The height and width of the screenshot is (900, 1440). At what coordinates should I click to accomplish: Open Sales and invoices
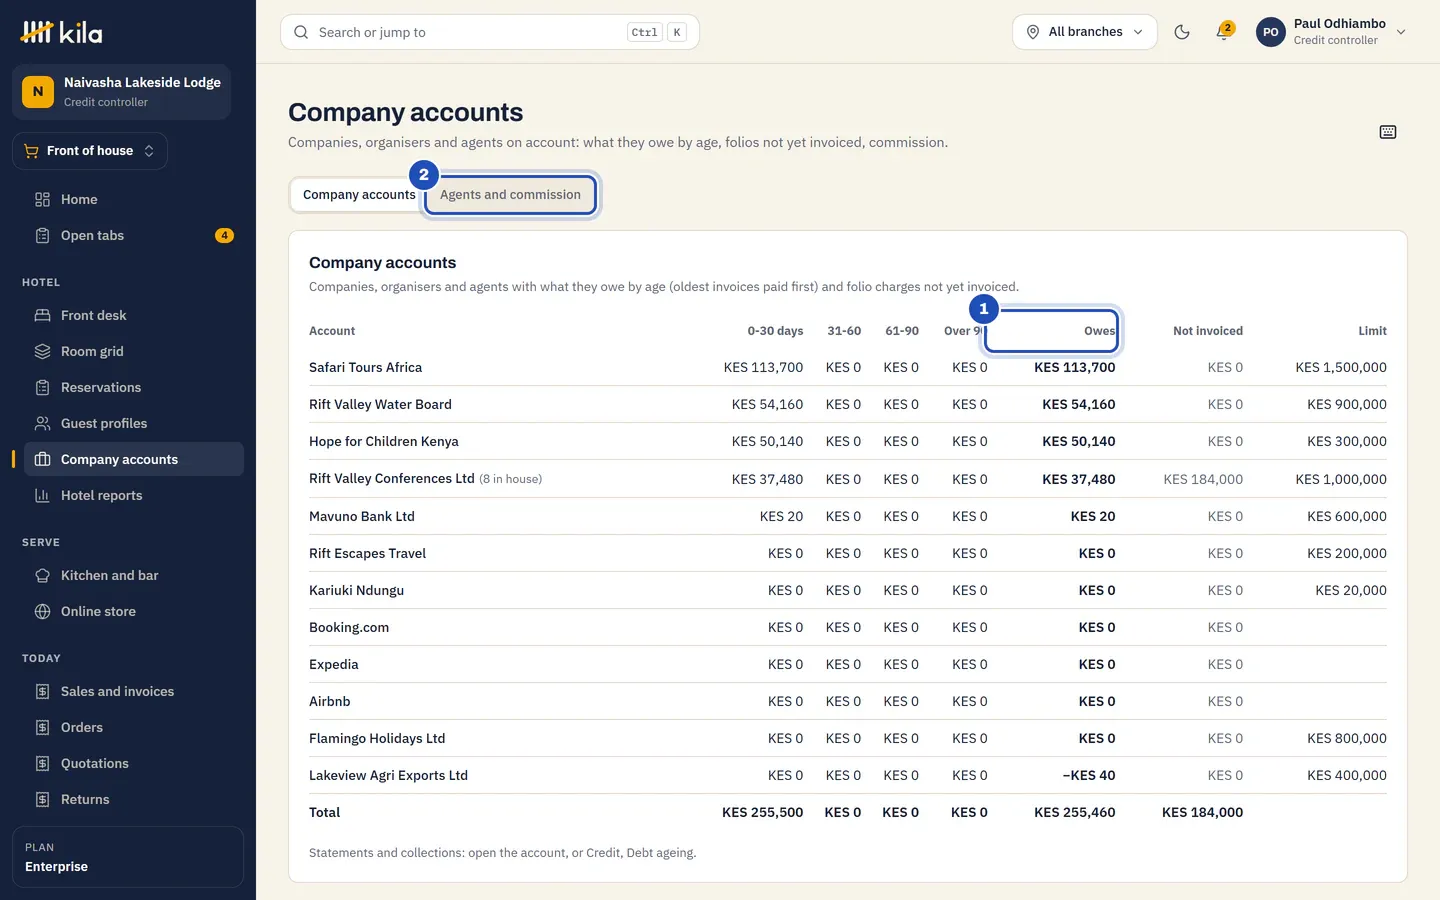coord(134,691)
